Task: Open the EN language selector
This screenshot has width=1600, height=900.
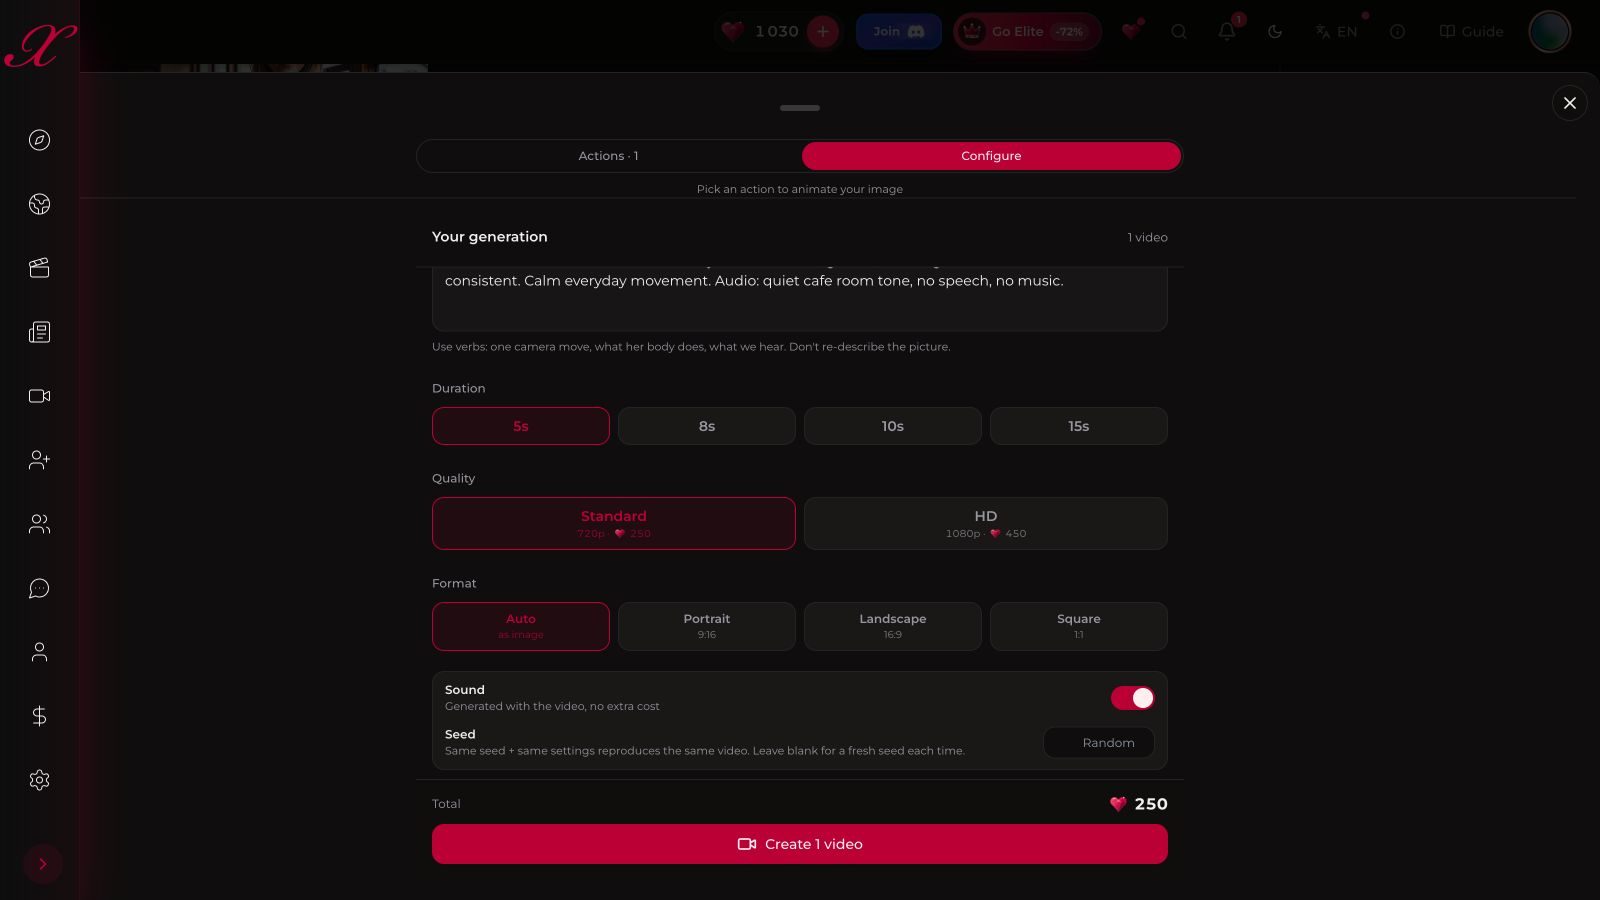Action: point(1336,32)
